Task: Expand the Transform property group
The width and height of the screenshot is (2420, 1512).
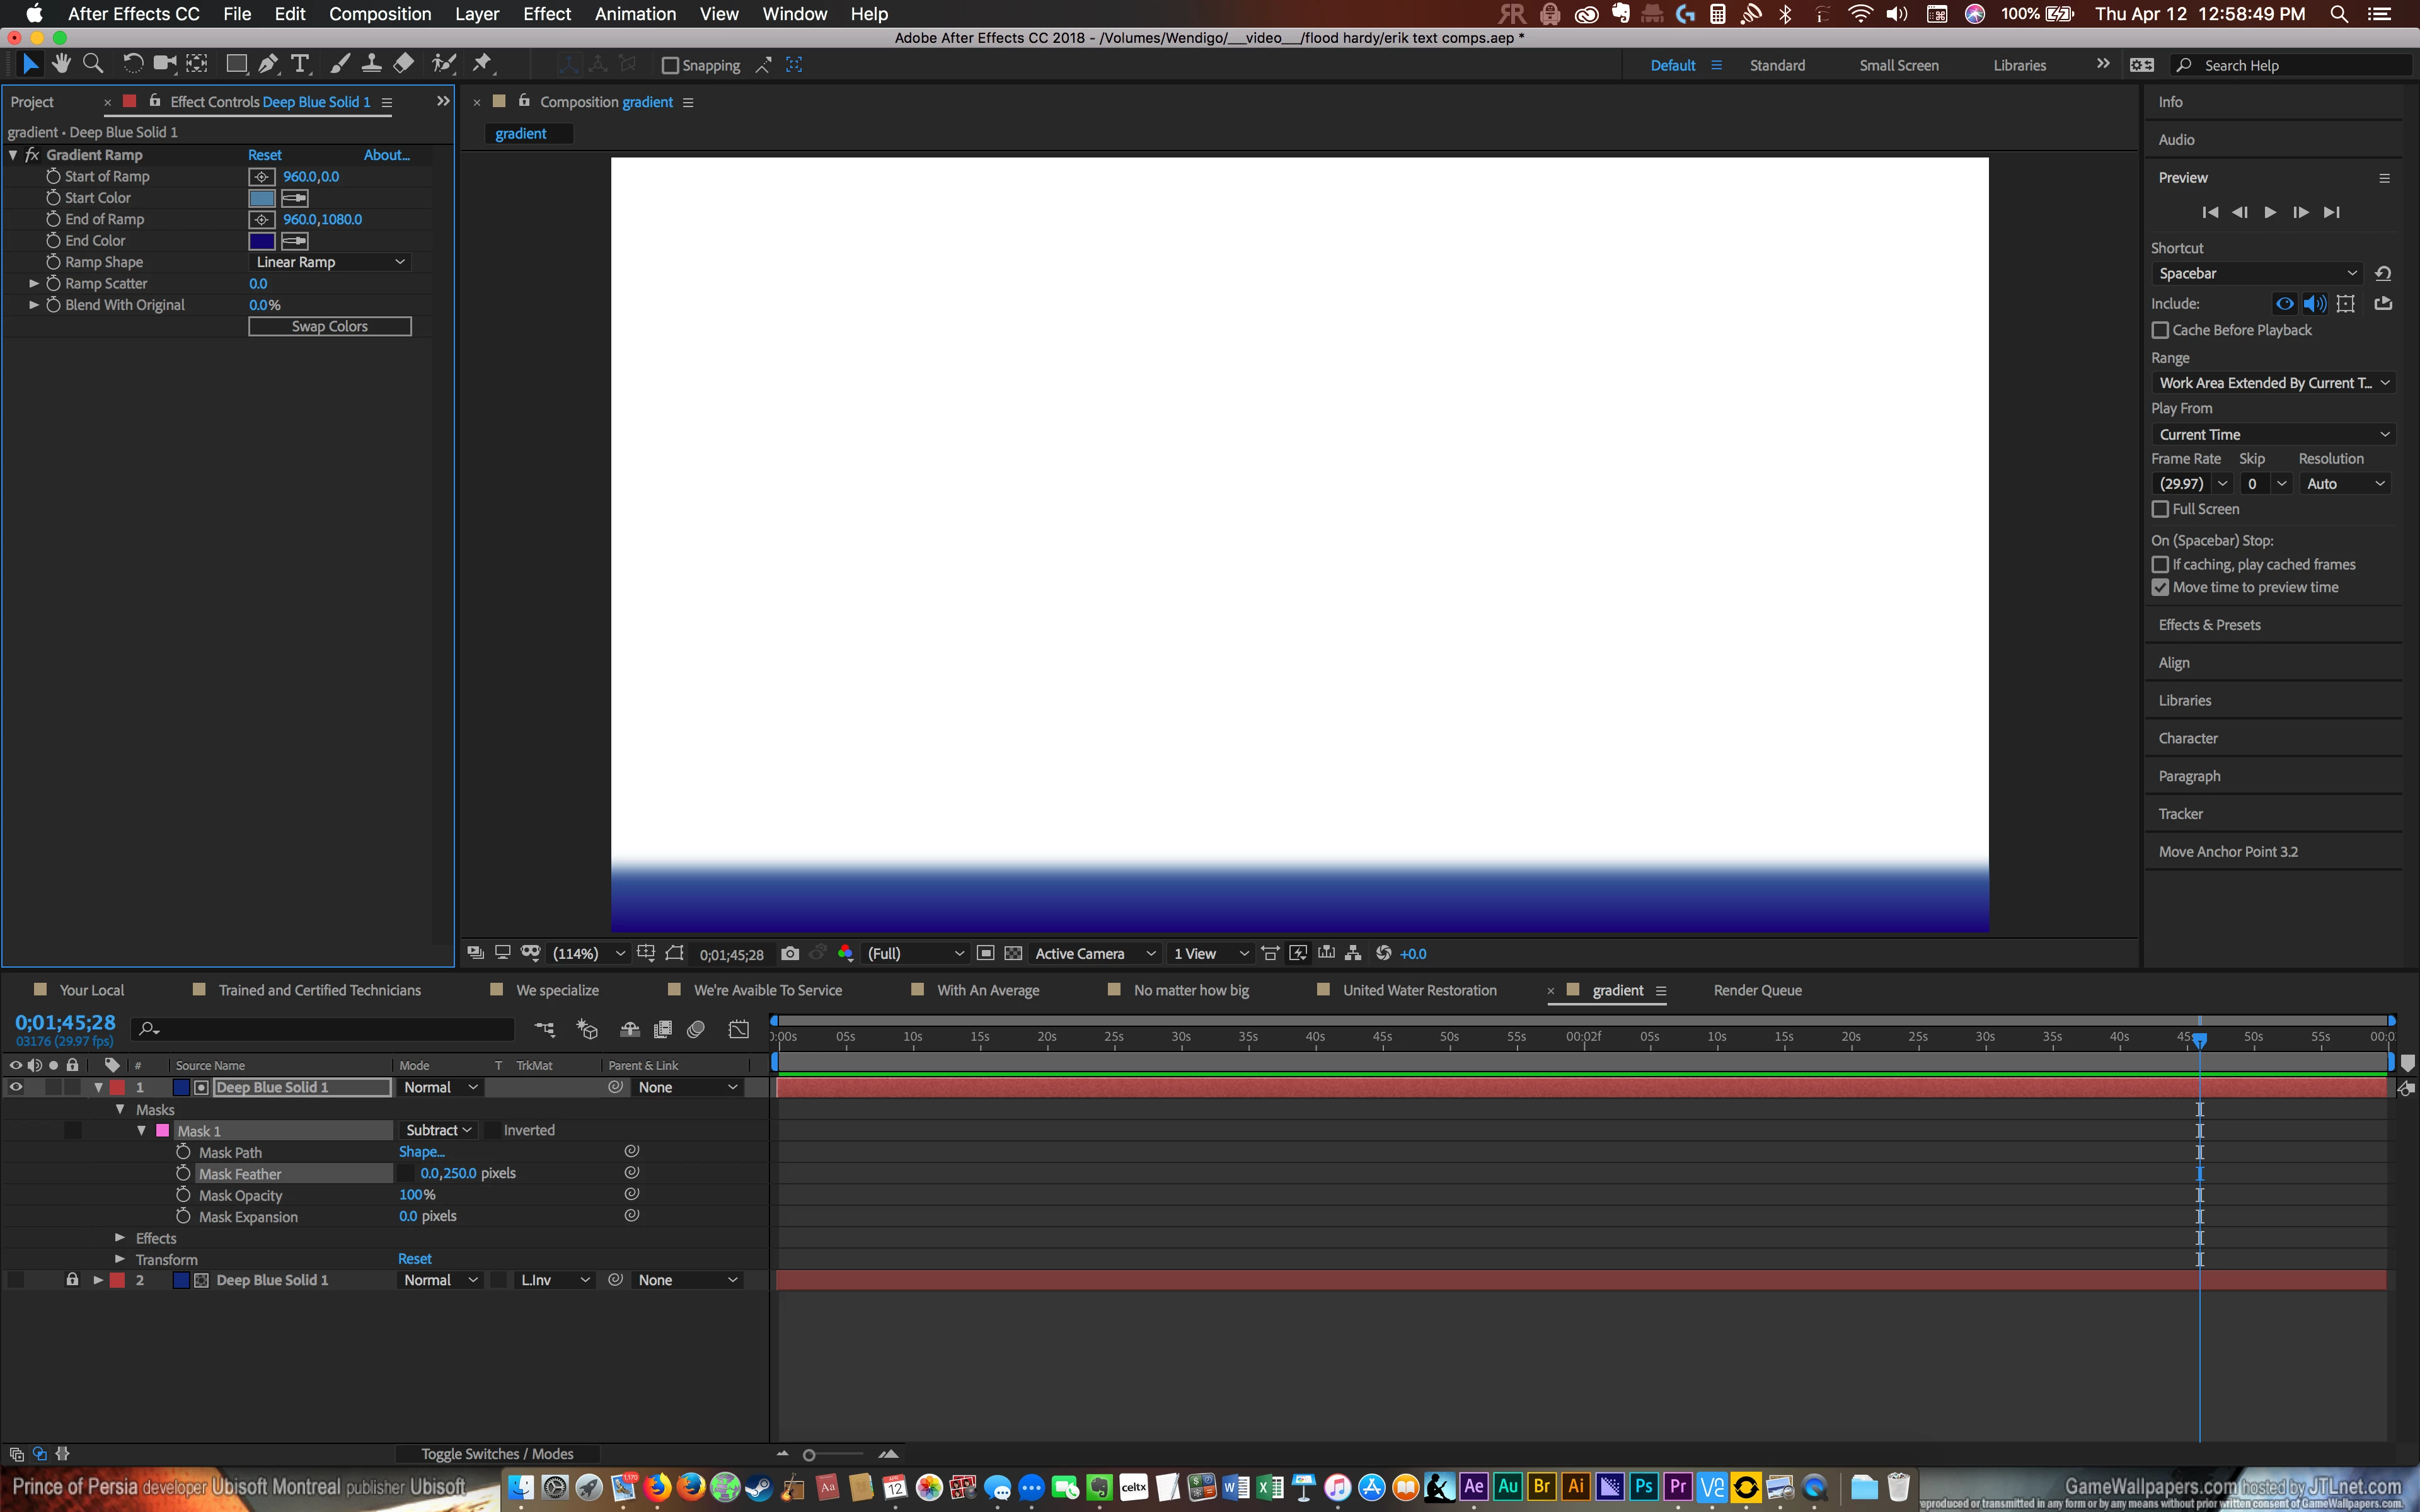Action: 120,1259
